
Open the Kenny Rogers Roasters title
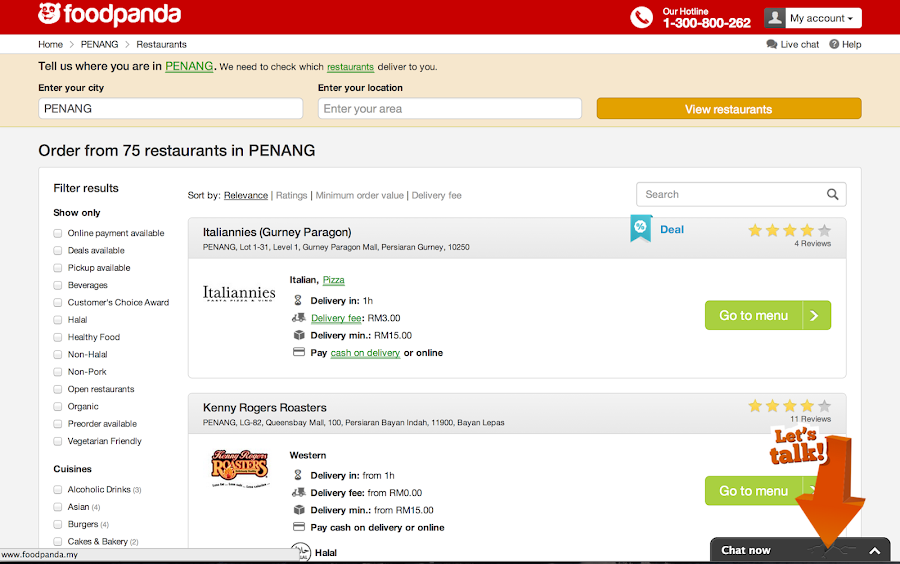point(265,408)
